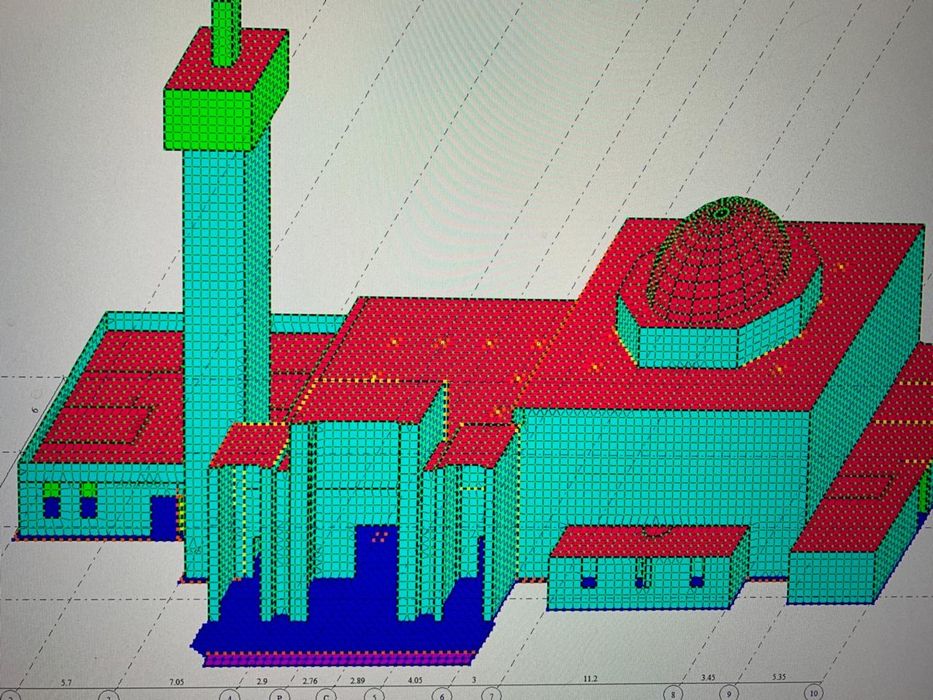Screen dimensions: 933x700
Task: Click the grid bubble labeled 8
Action: pos(674,693)
